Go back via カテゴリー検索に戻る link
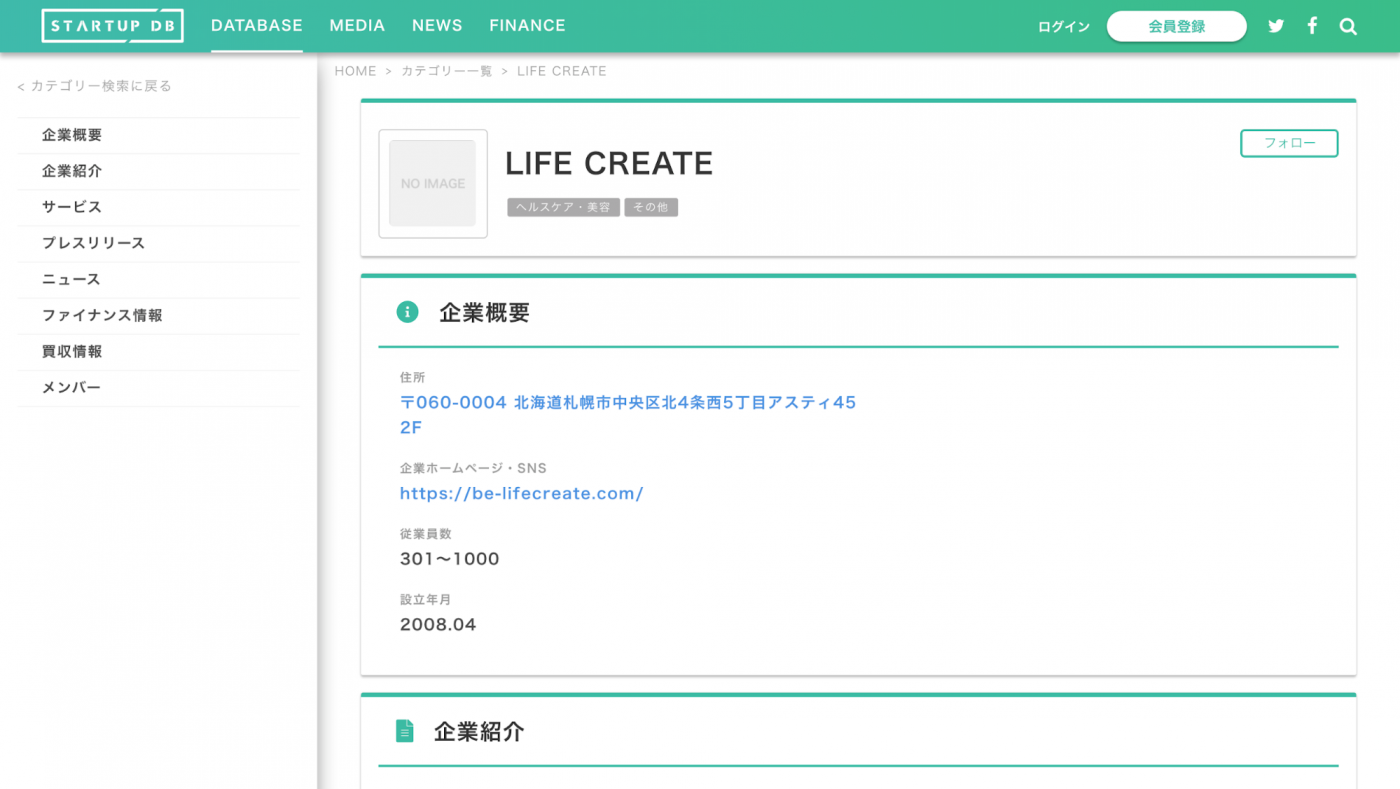This screenshot has width=1400, height=789. pyautogui.click(x=94, y=86)
